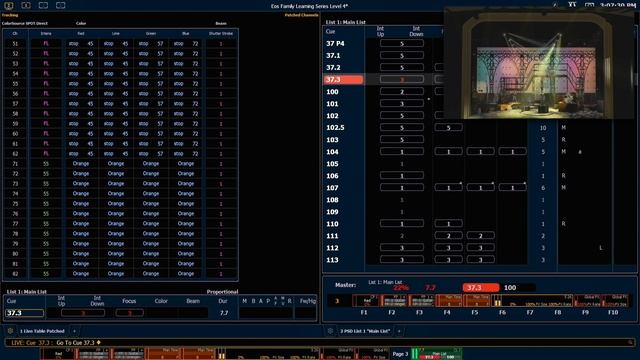Select the fourth workspace layout icon
640x360 pixels.
(x=60, y=5)
